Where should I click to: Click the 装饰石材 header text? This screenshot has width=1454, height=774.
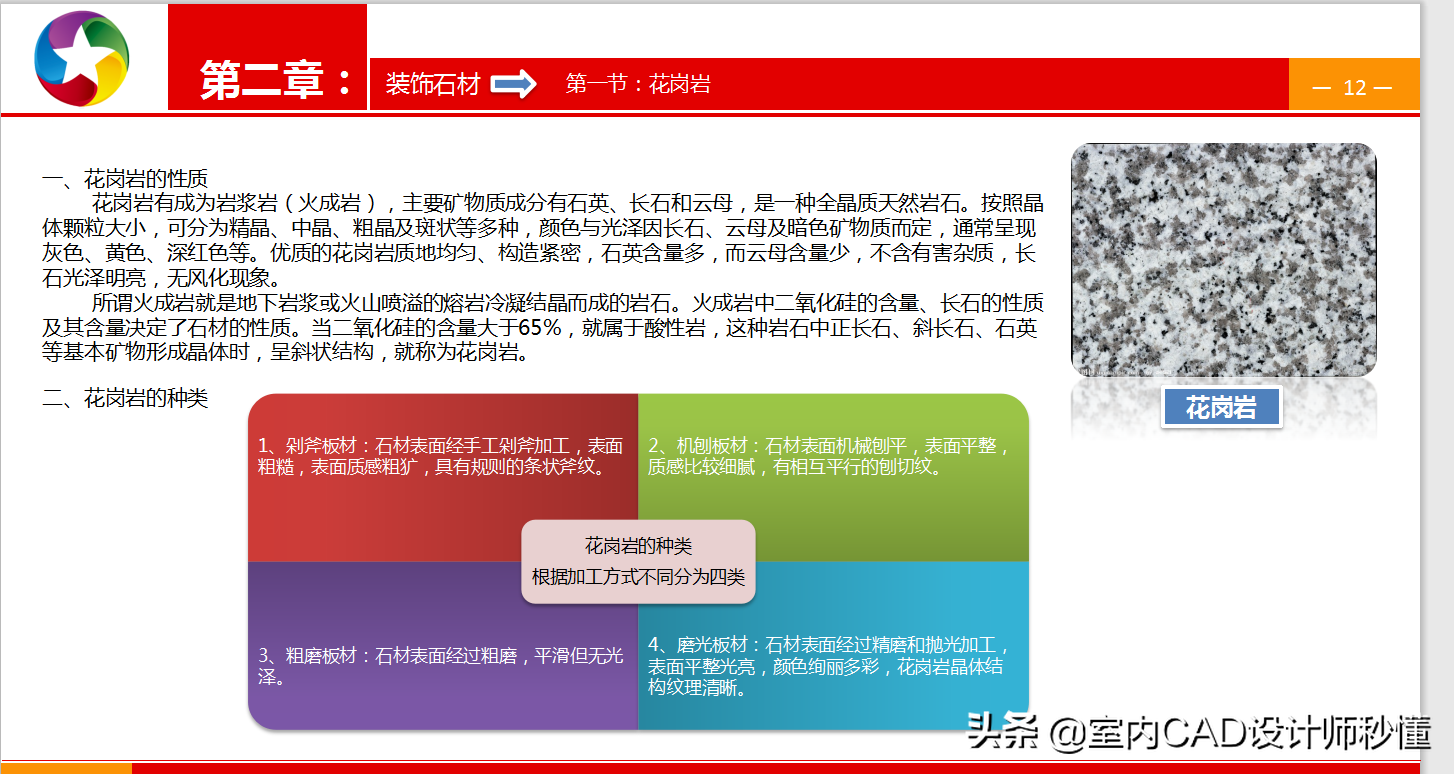click(x=433, y=84)
